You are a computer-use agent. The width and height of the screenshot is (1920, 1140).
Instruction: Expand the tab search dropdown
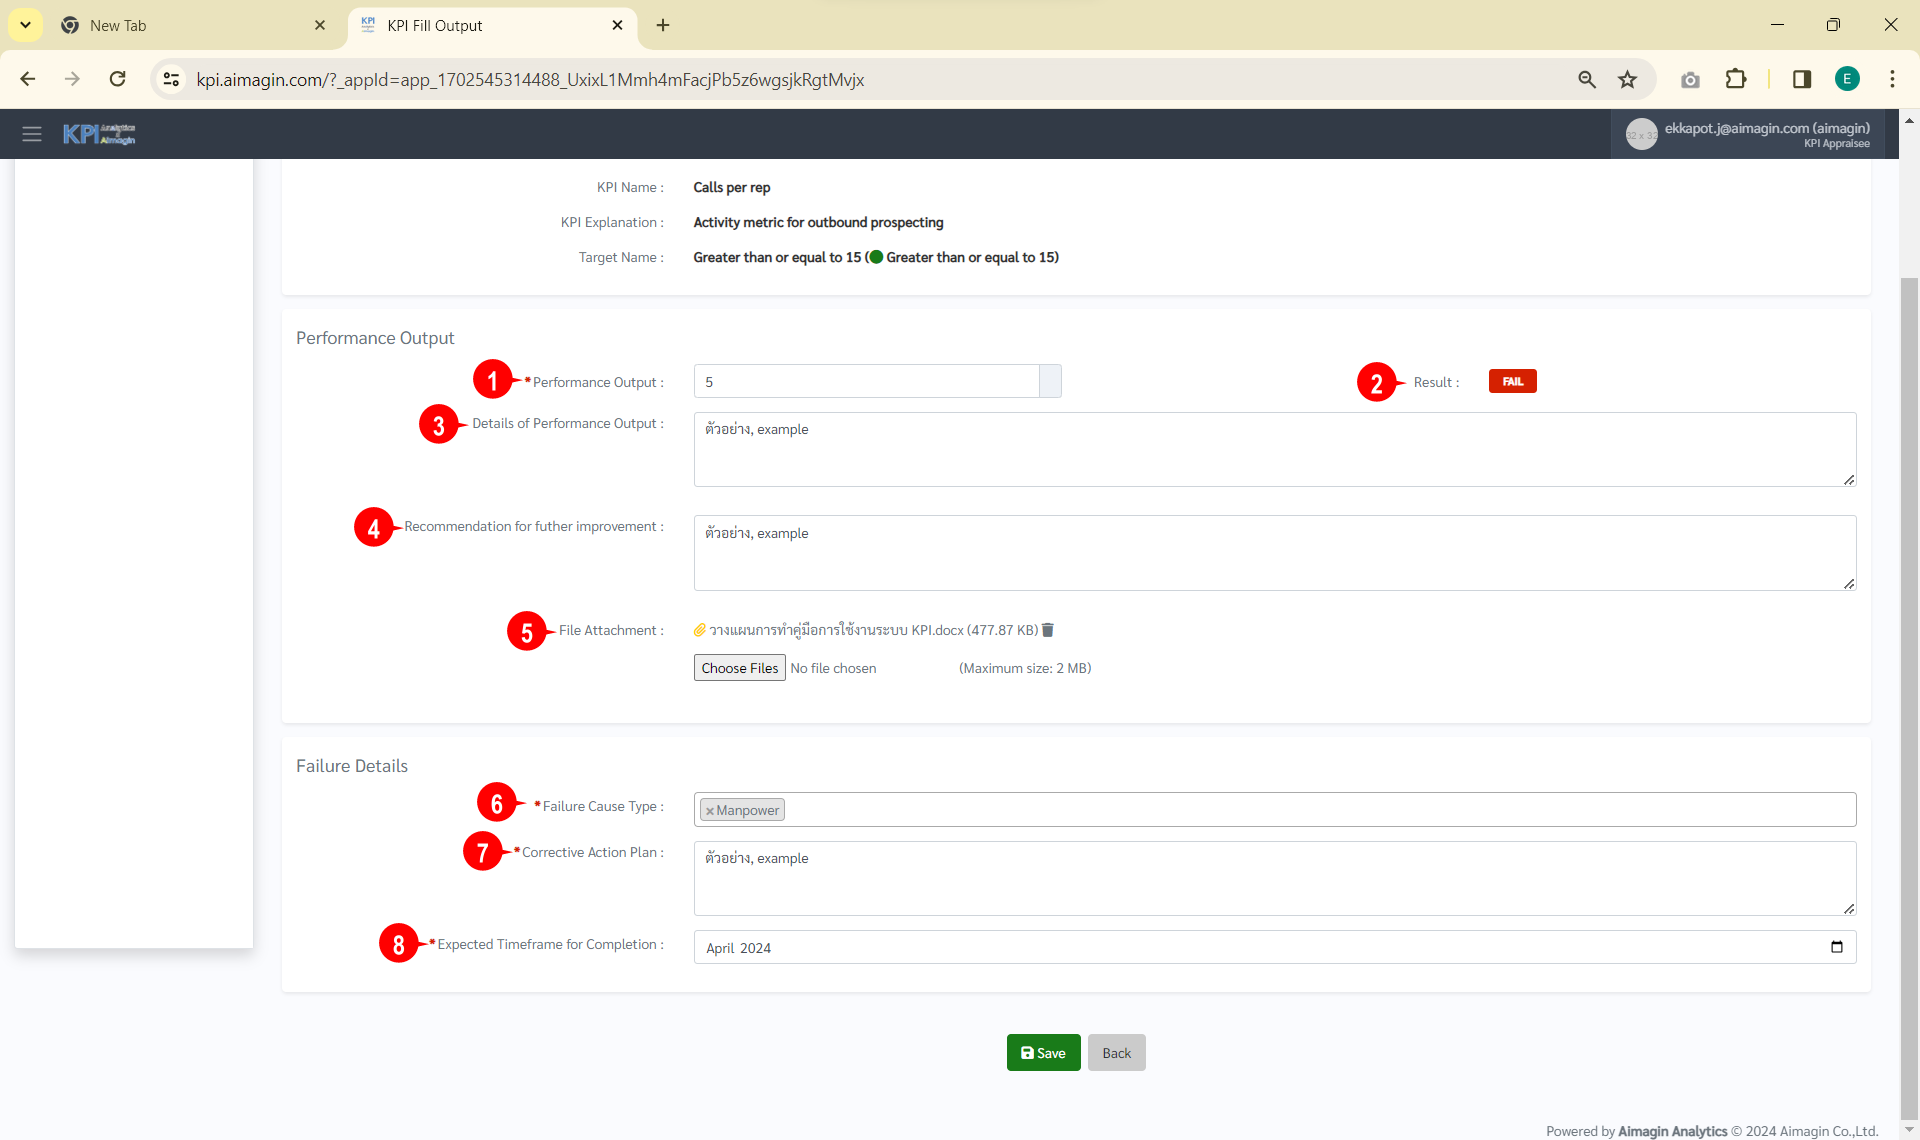[x=26, y=25]
